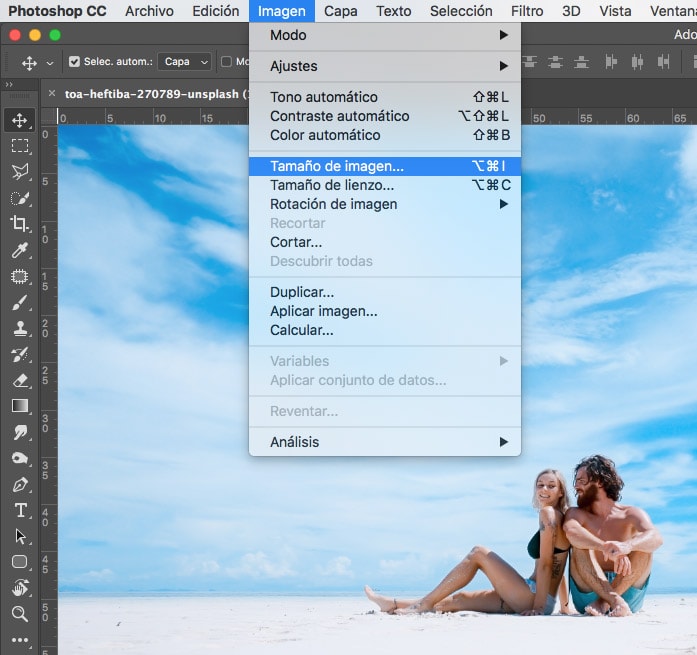This screenshot has height=655, width=697.
Task: Select the Pen tool
Action: click(x=19, y=484)
